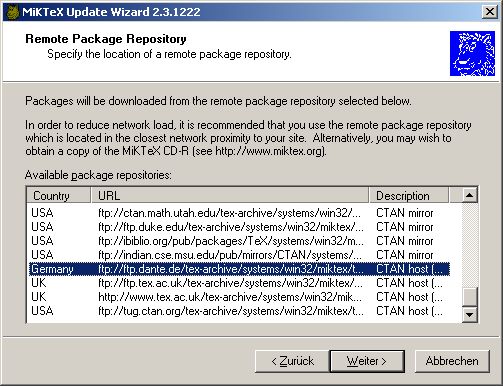Pick the tug.ctan.org USA repository
Viewport: 503px width, 386px height.
point(239,311)
